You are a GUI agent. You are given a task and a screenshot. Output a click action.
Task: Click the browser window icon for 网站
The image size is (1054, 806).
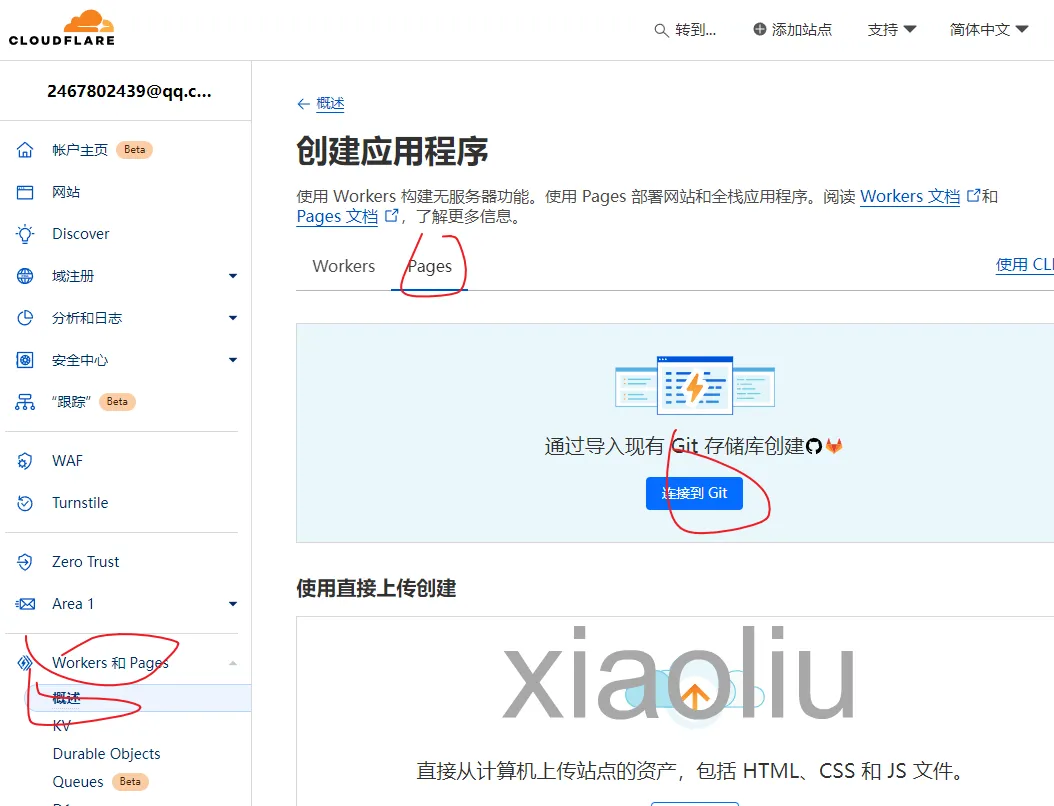pyautogui.click(x=25, y=192)
